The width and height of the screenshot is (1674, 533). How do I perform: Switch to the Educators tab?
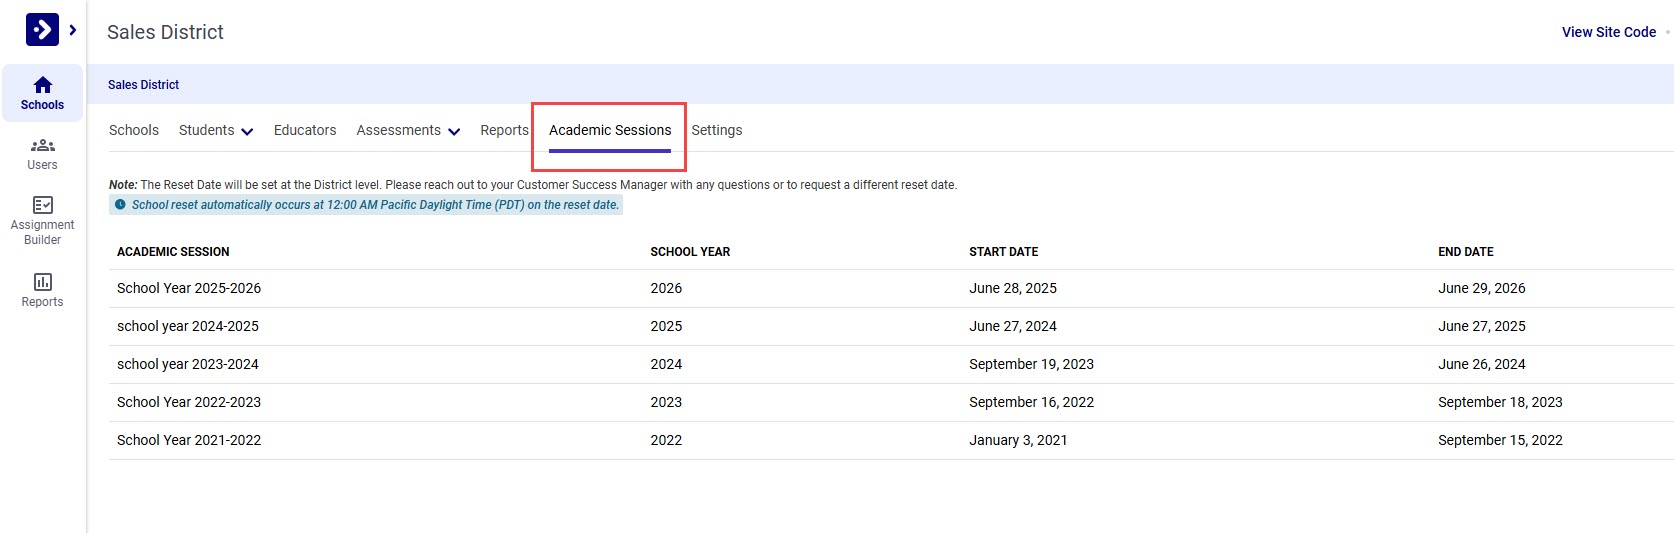point(305,131)
